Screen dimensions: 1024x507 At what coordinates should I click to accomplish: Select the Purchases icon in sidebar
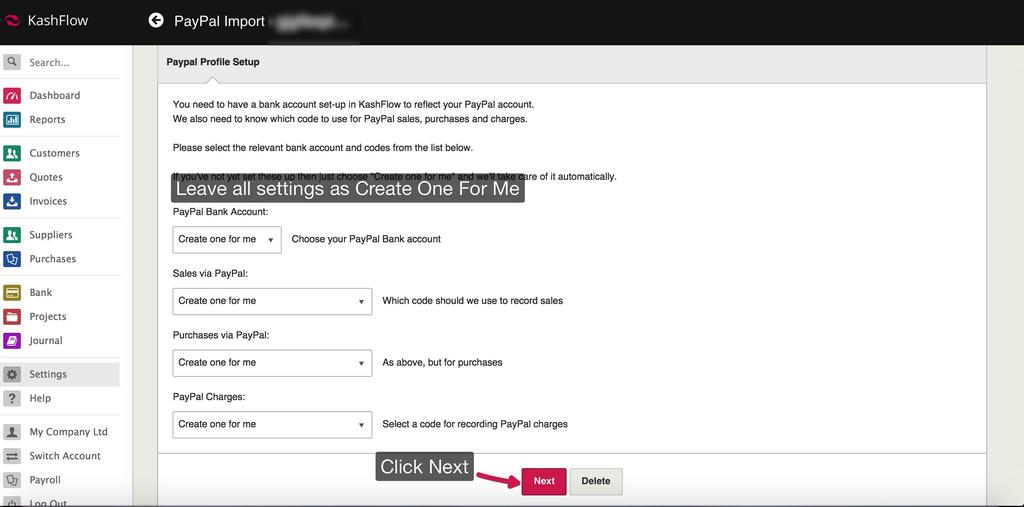click(12, 259)
